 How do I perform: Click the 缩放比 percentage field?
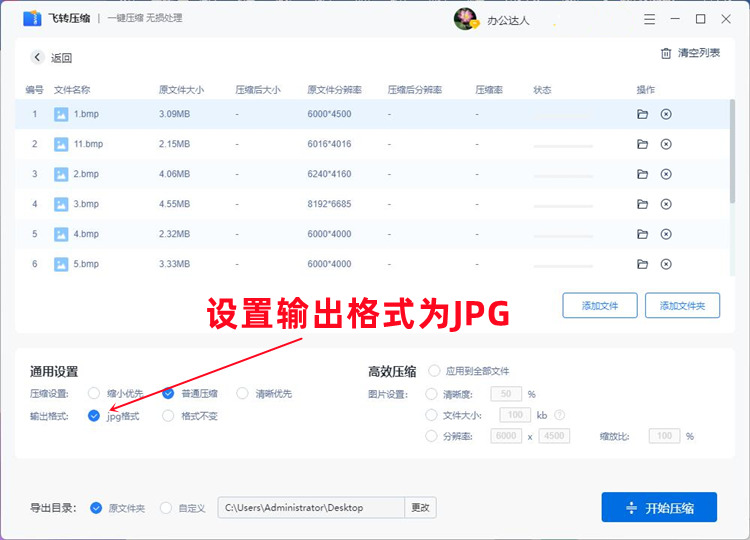(x=664, y=436)
